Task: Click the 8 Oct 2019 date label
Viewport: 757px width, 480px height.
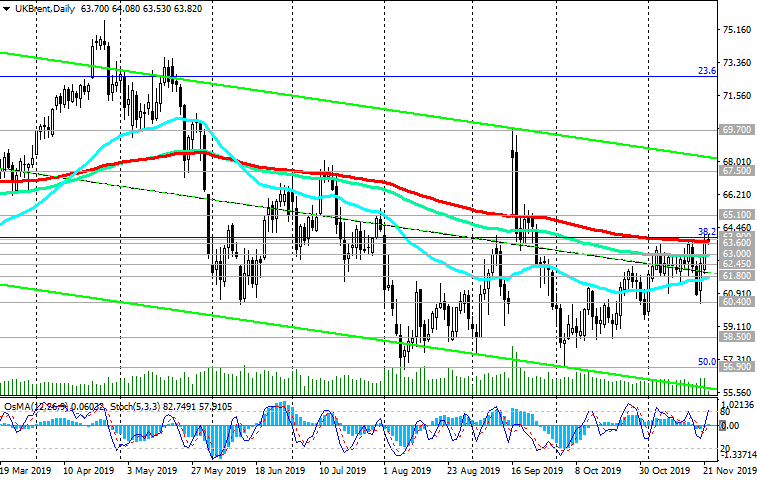Action: point(597,470)
